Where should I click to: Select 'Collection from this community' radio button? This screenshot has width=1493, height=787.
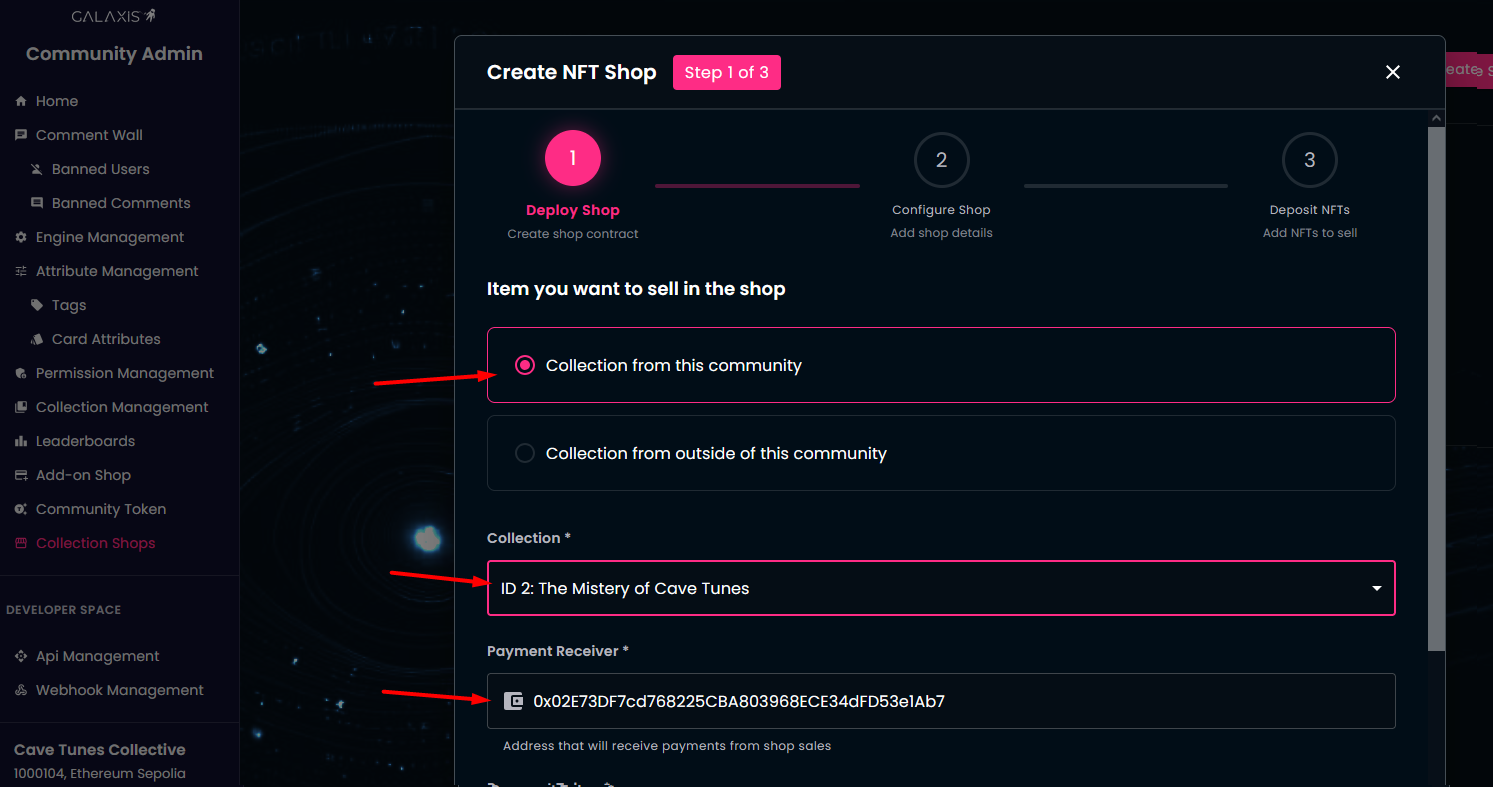point(525,366)
